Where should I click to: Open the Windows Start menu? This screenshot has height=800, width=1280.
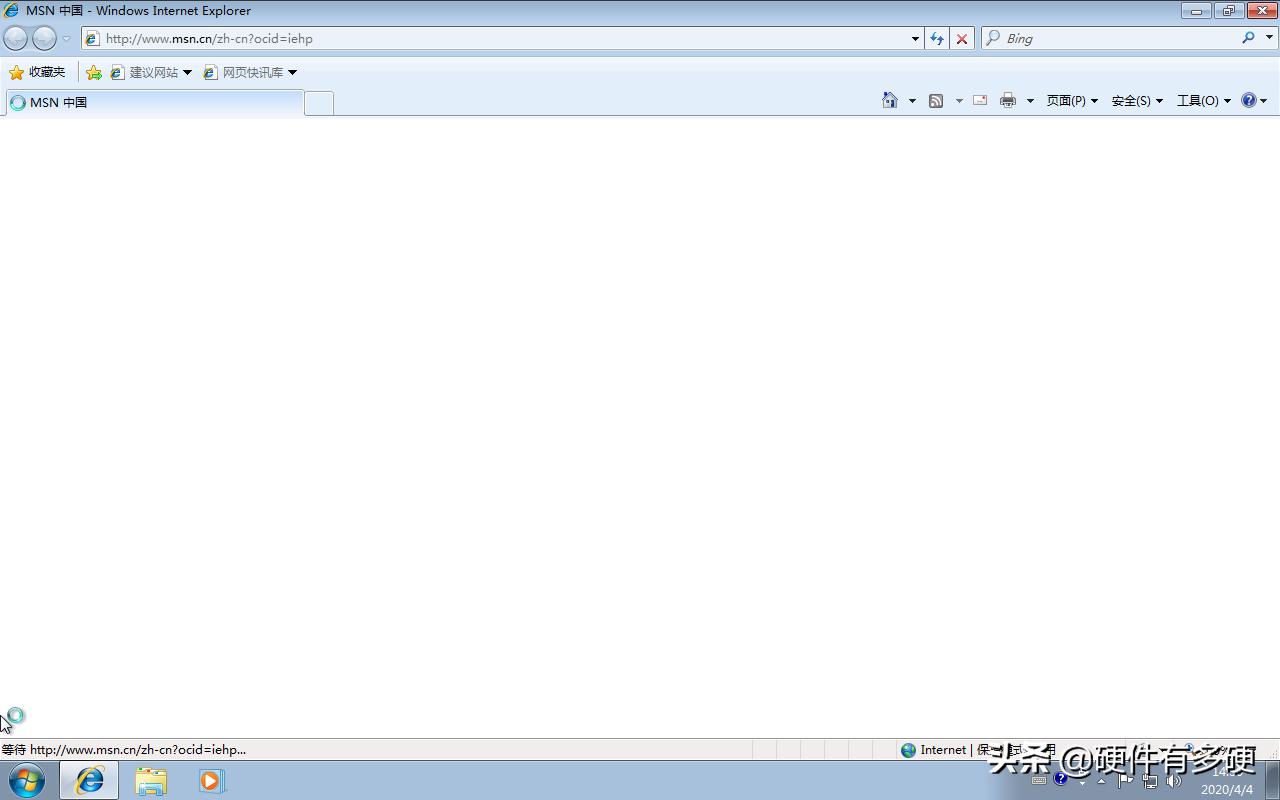[27, 780]
